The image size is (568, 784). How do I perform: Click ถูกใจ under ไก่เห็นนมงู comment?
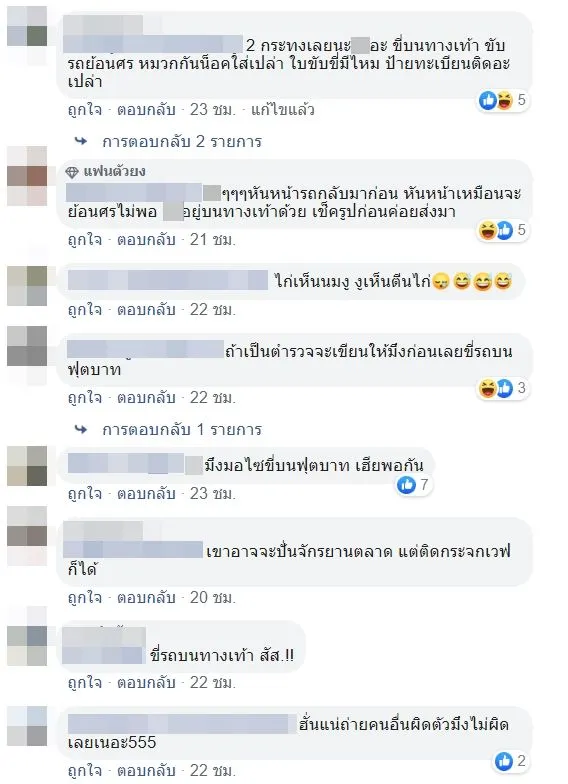(84, 310)
